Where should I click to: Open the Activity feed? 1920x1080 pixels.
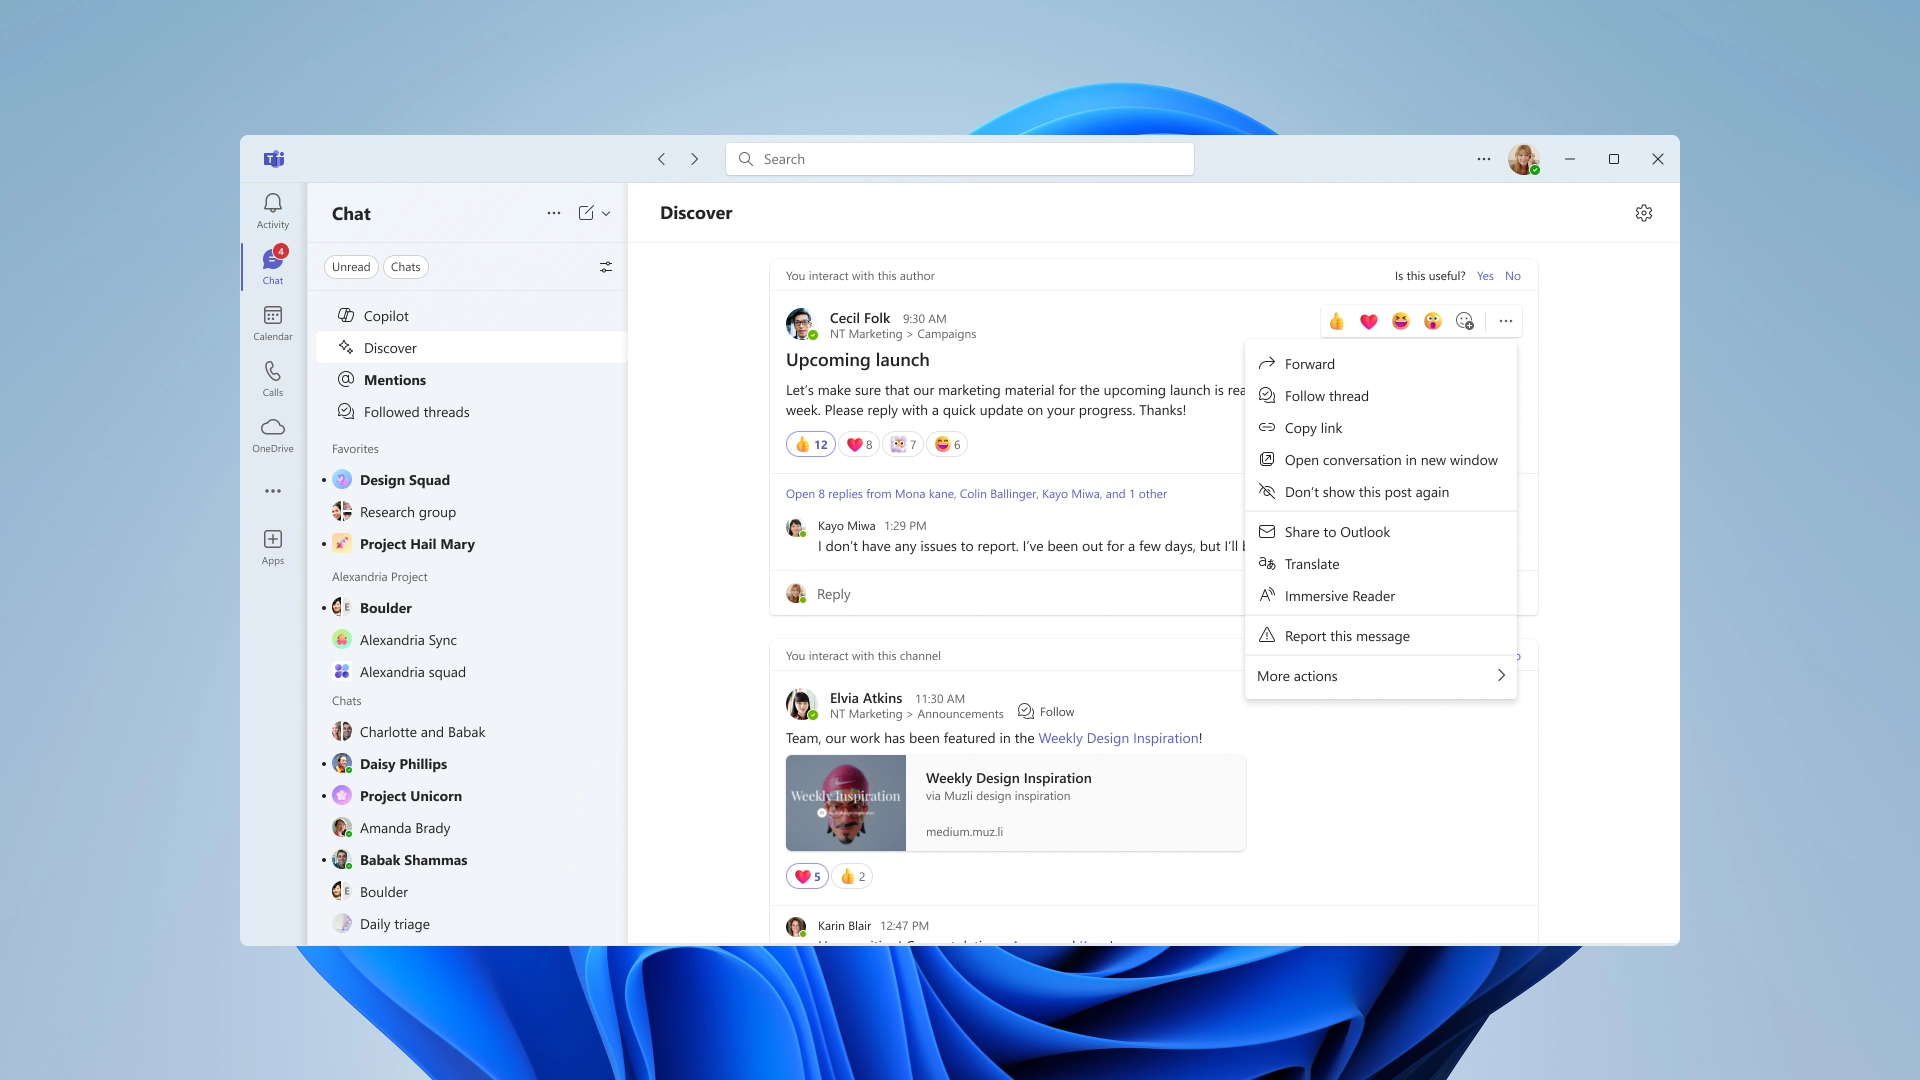pos(272,208)
